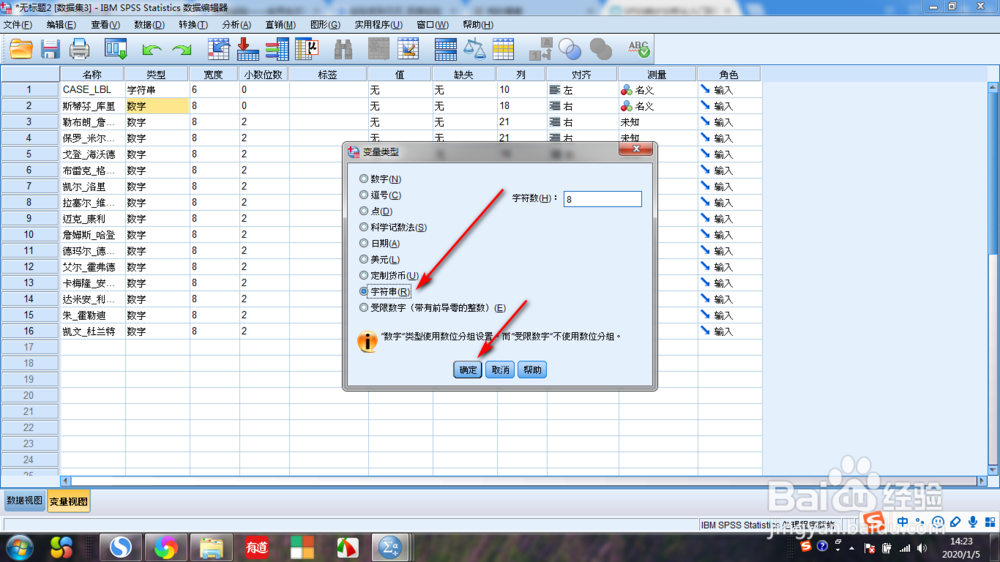The image size is (1000, 562).
Task: Open the 转换(T) menu
Action: click(193, 25)
